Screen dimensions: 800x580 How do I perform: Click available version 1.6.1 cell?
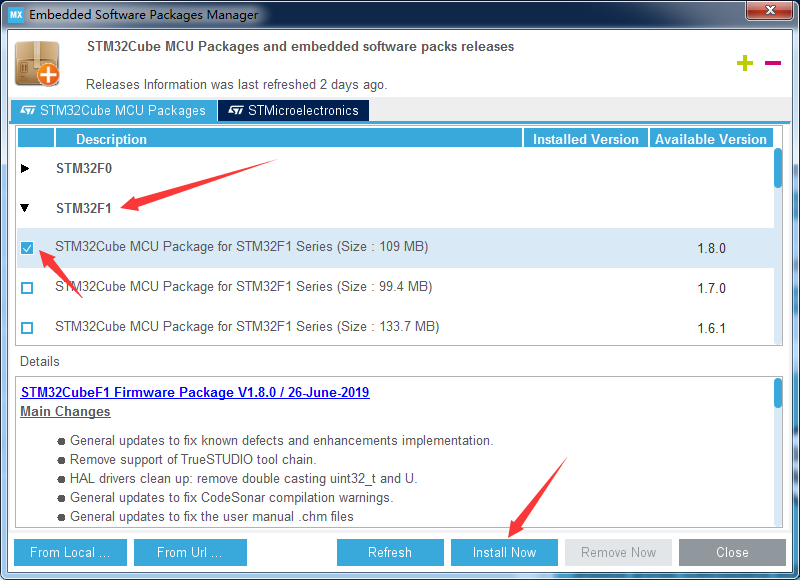[x=711, y=328]
